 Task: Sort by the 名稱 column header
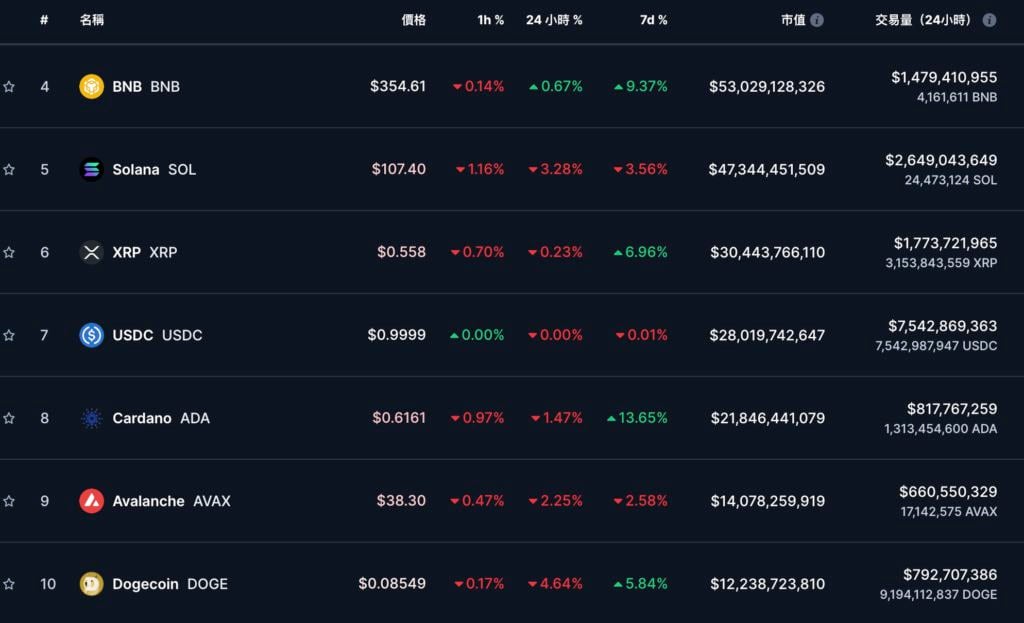92,20
